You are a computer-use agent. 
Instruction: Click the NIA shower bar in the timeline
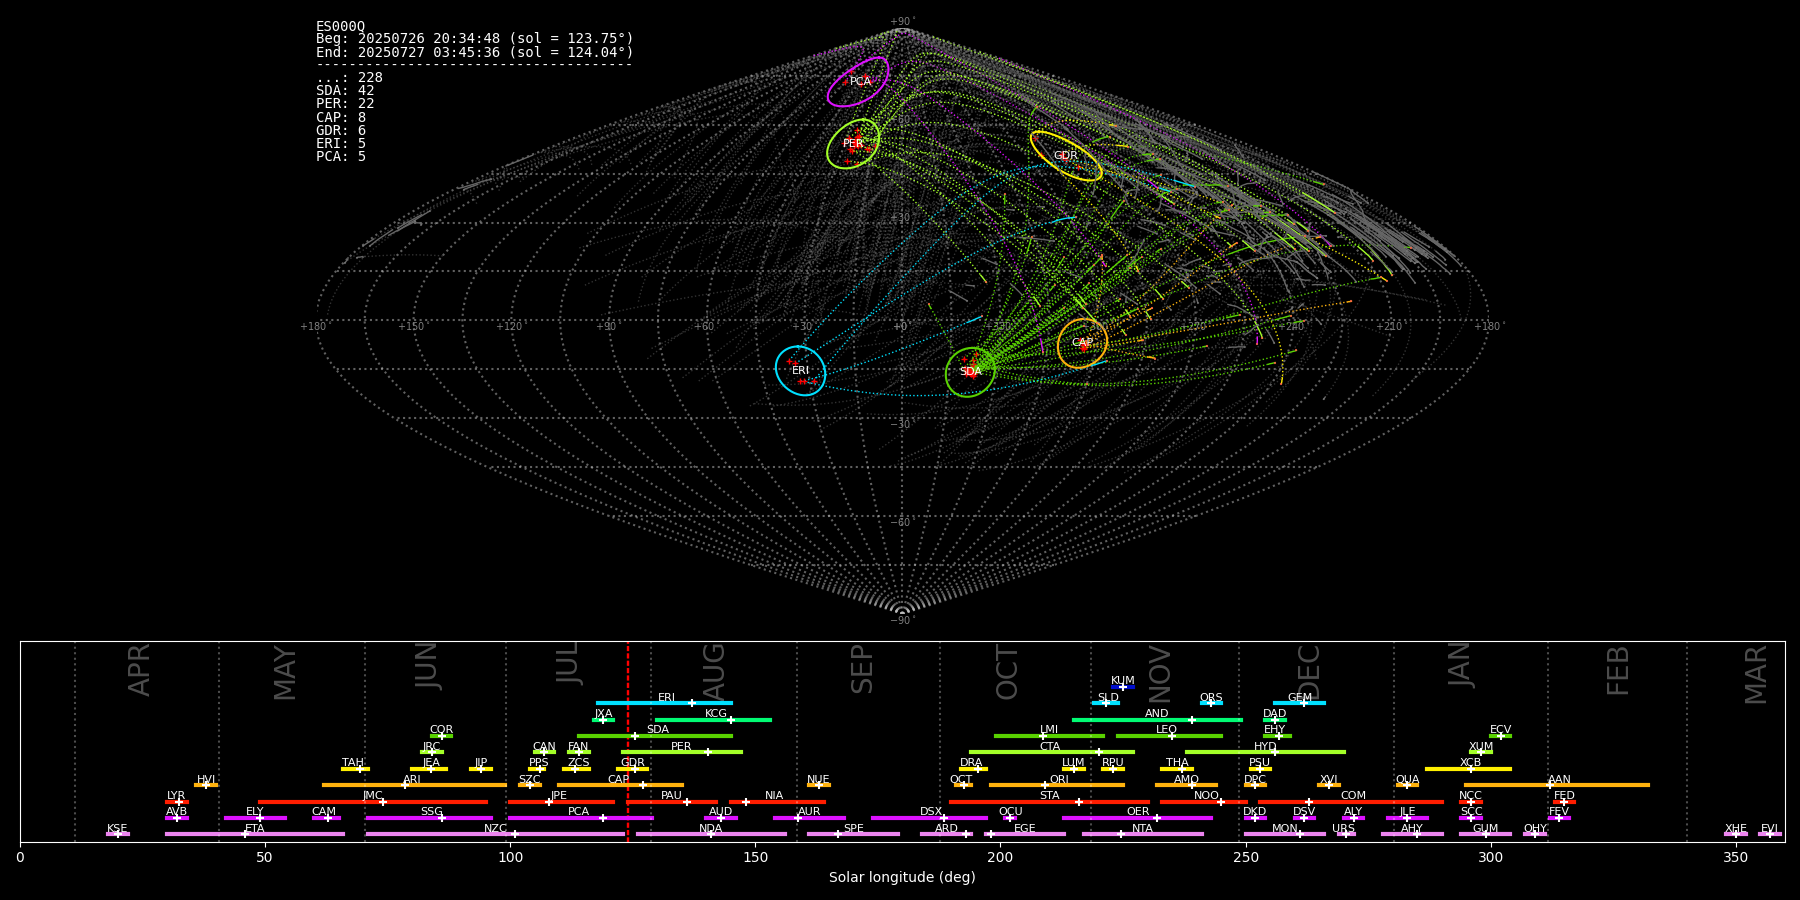777,802
